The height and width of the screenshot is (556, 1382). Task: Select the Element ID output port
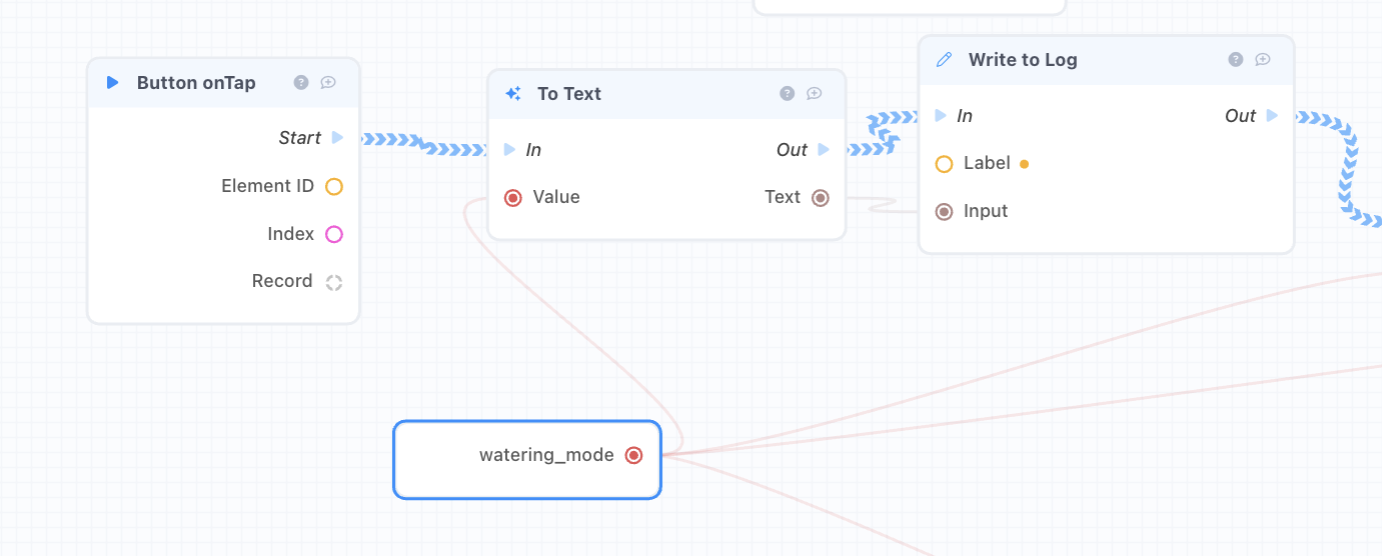[x=334, y=186]
